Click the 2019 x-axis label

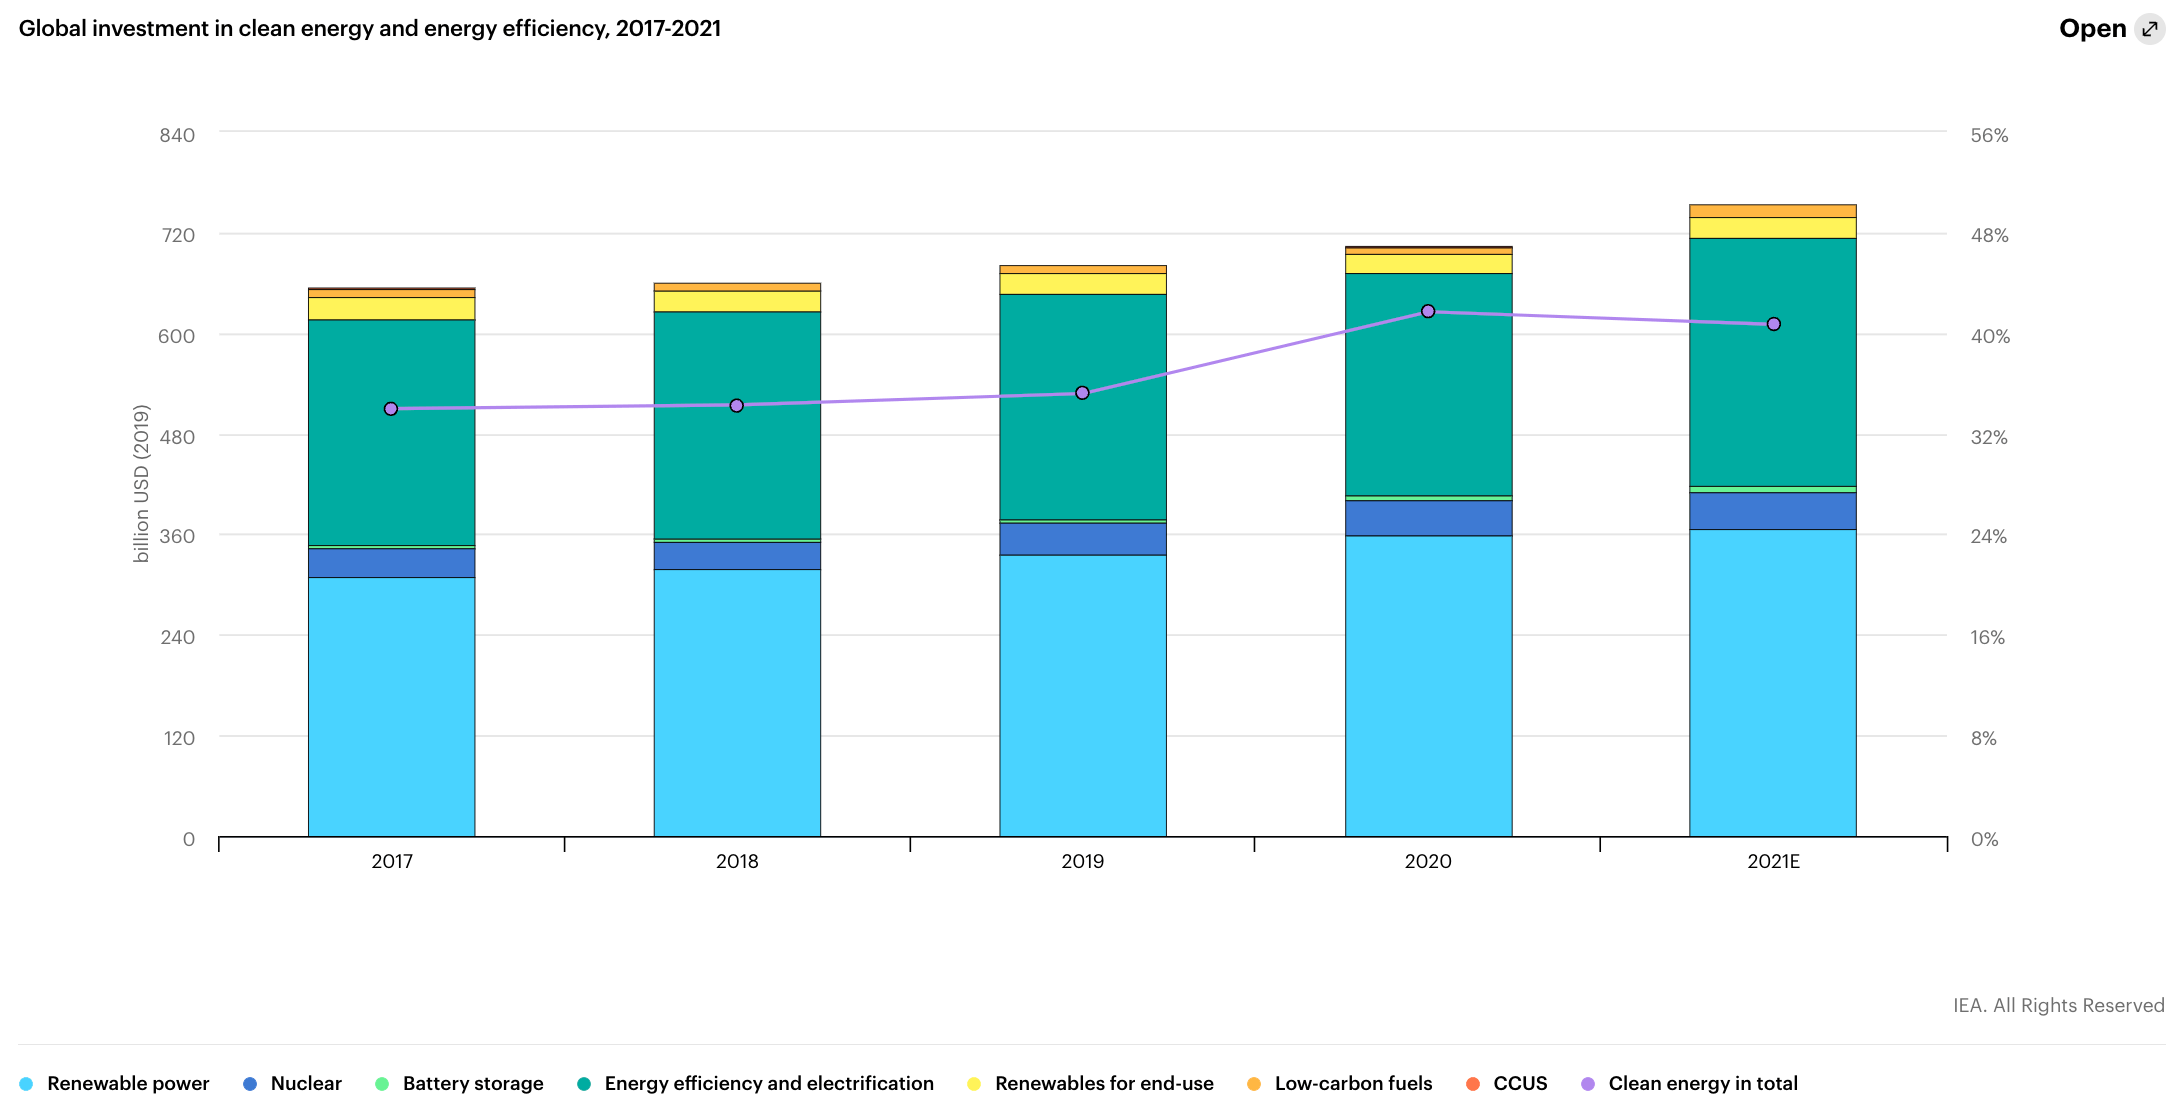(x=1083, y=861)
